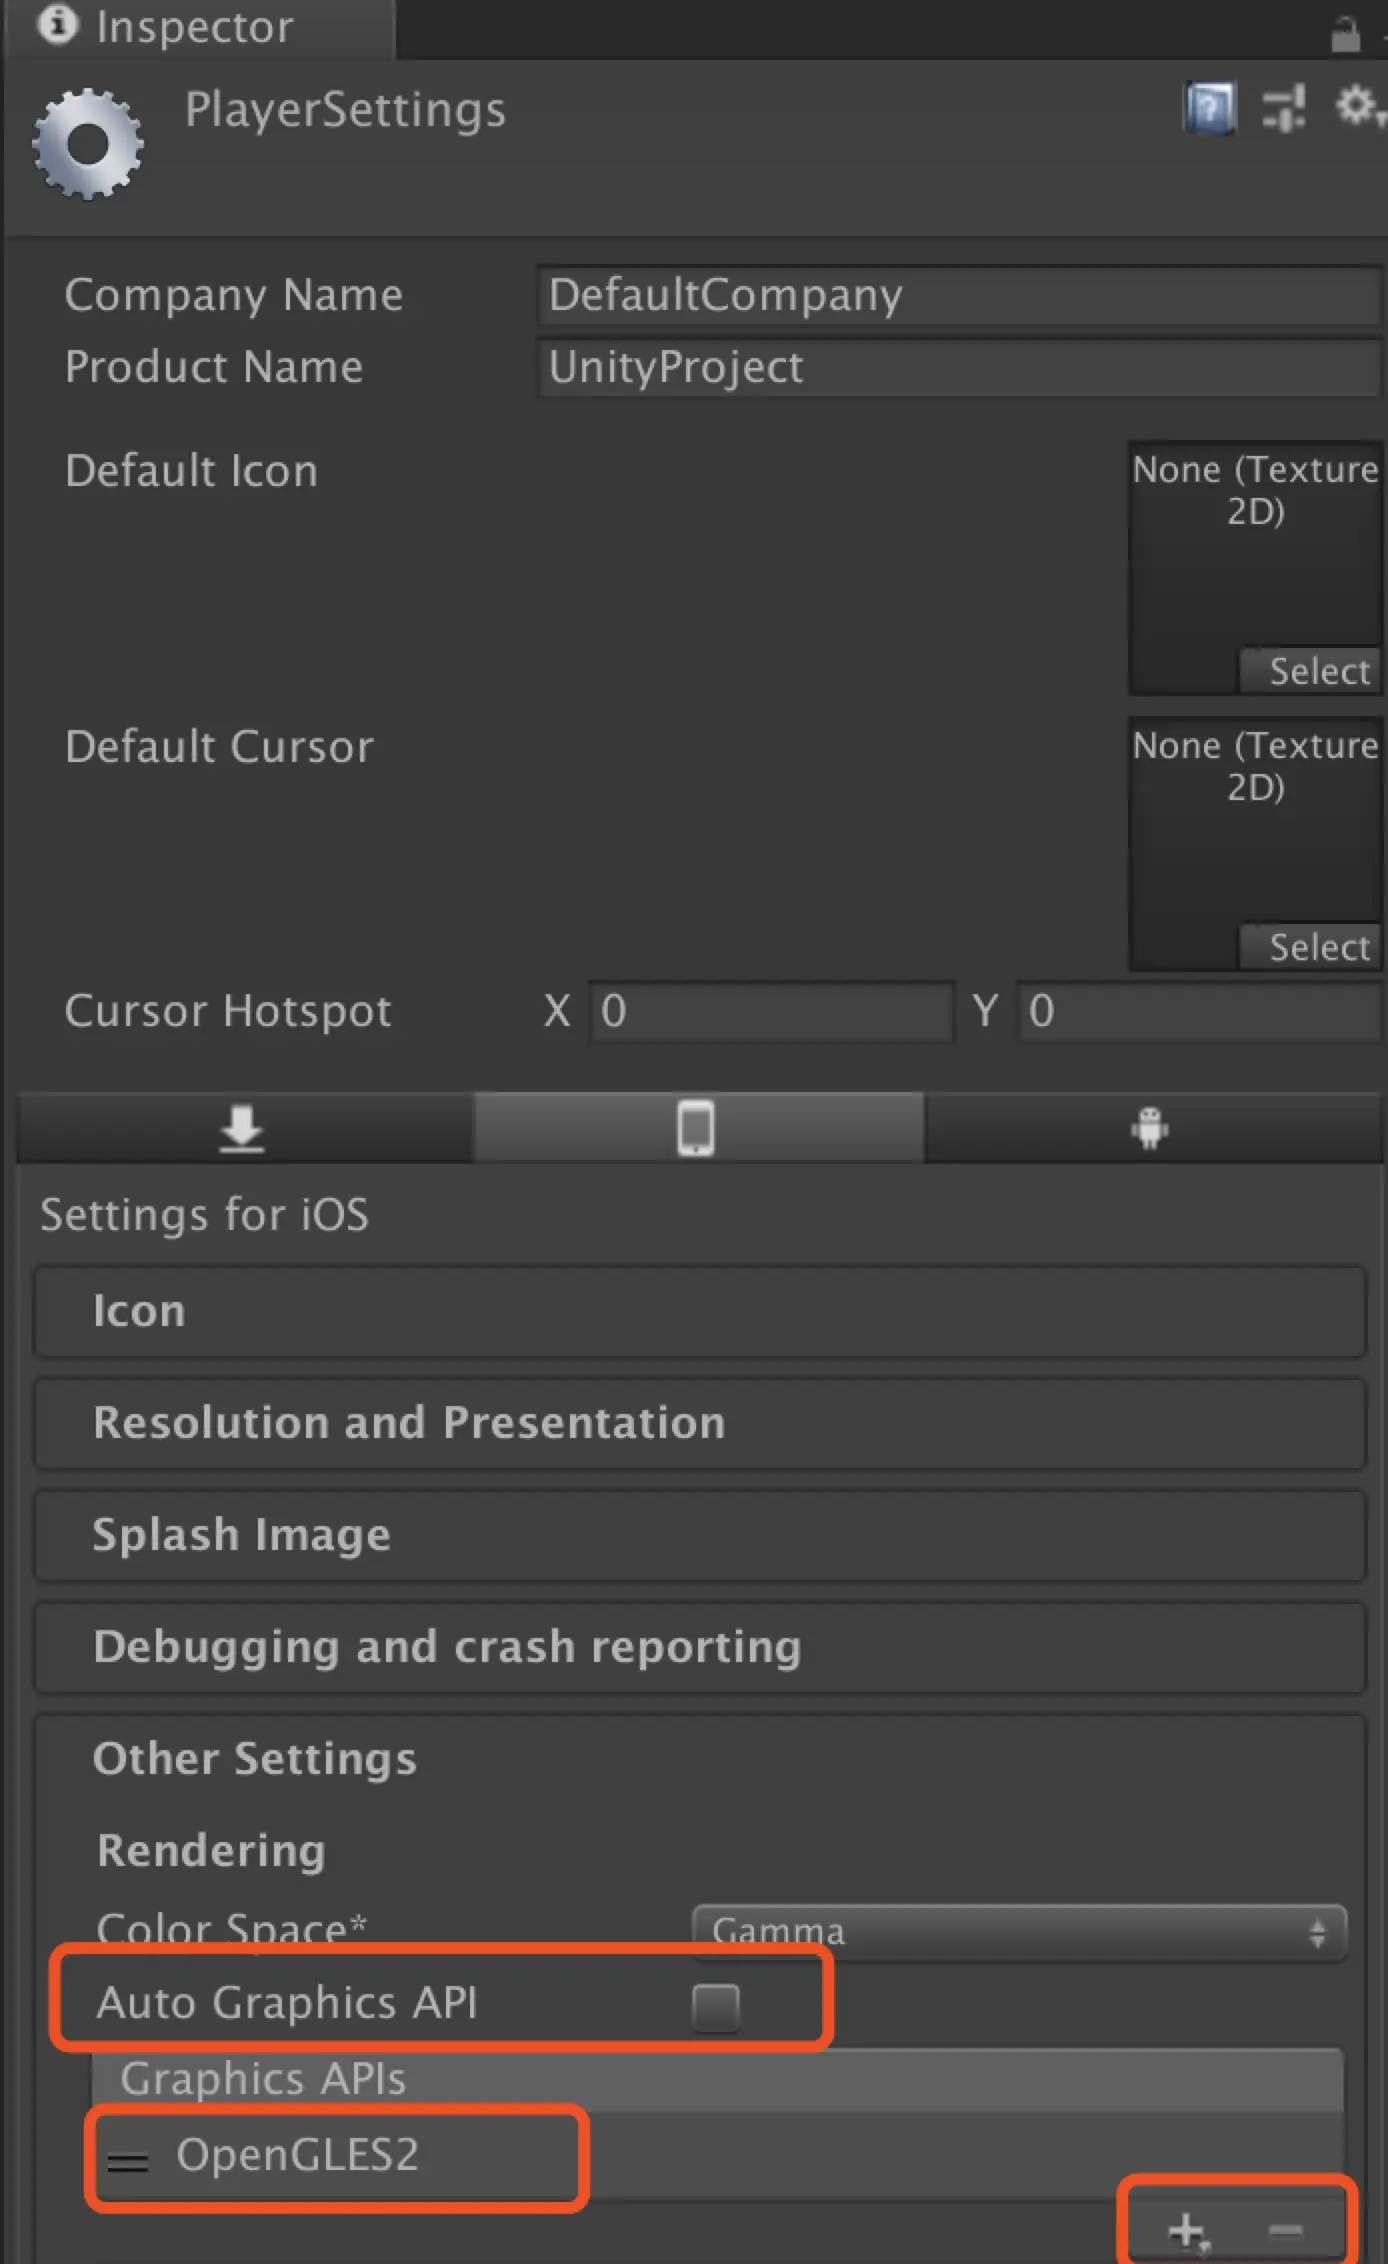This screenshot has width=1388, height=2264.
Task: Open the Color Space Gamma dropdown
Action: [x=1018, y=1932]
